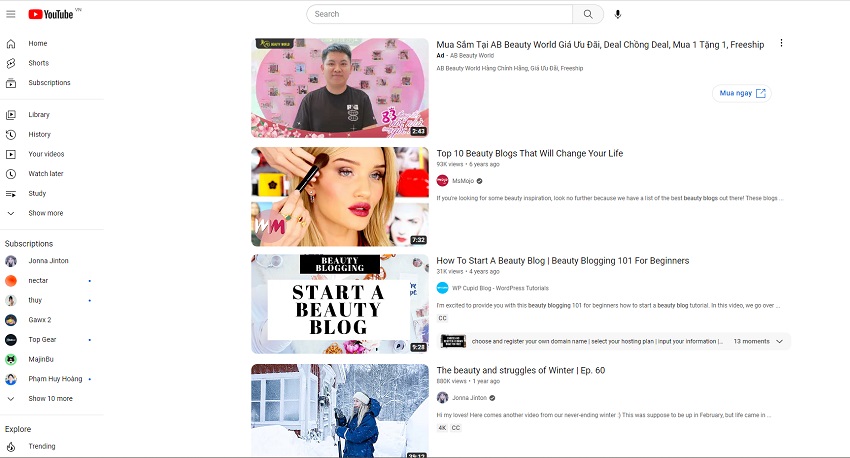The width and height of the screenshot is (850, 458).
Task: Click WP Cupid Blog - WordPress Tutorials name
Action: [500, 288]
